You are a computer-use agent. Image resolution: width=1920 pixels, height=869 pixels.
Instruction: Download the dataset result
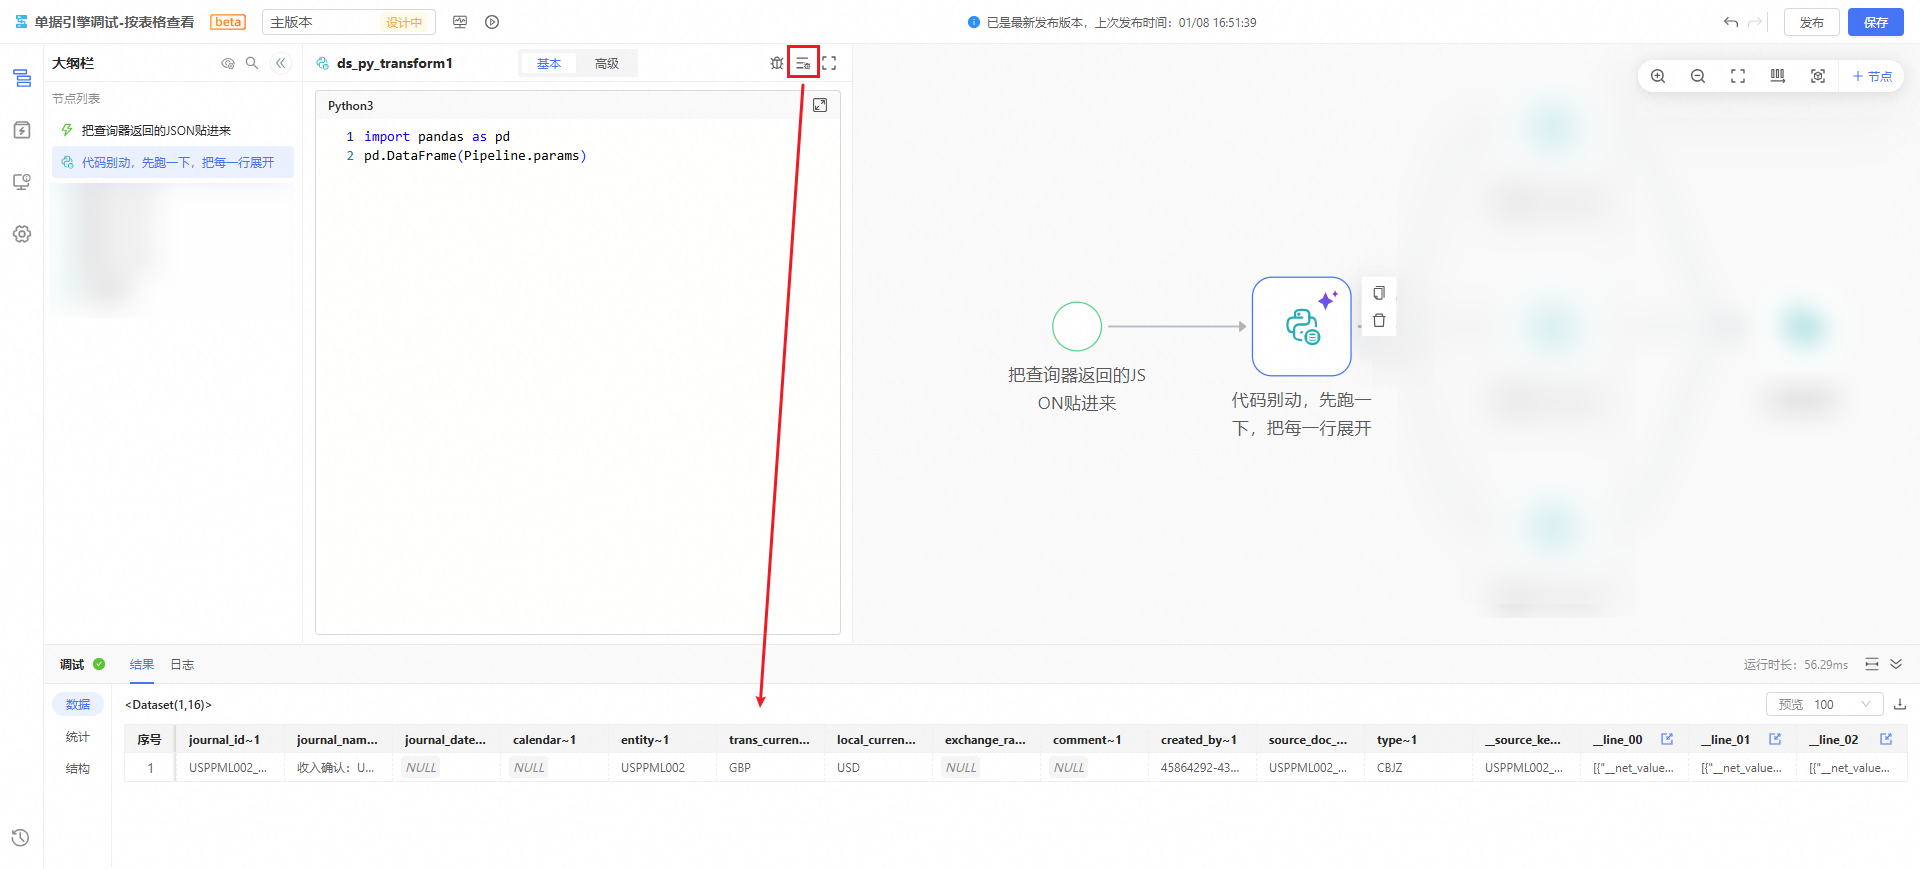[1900, 704]
